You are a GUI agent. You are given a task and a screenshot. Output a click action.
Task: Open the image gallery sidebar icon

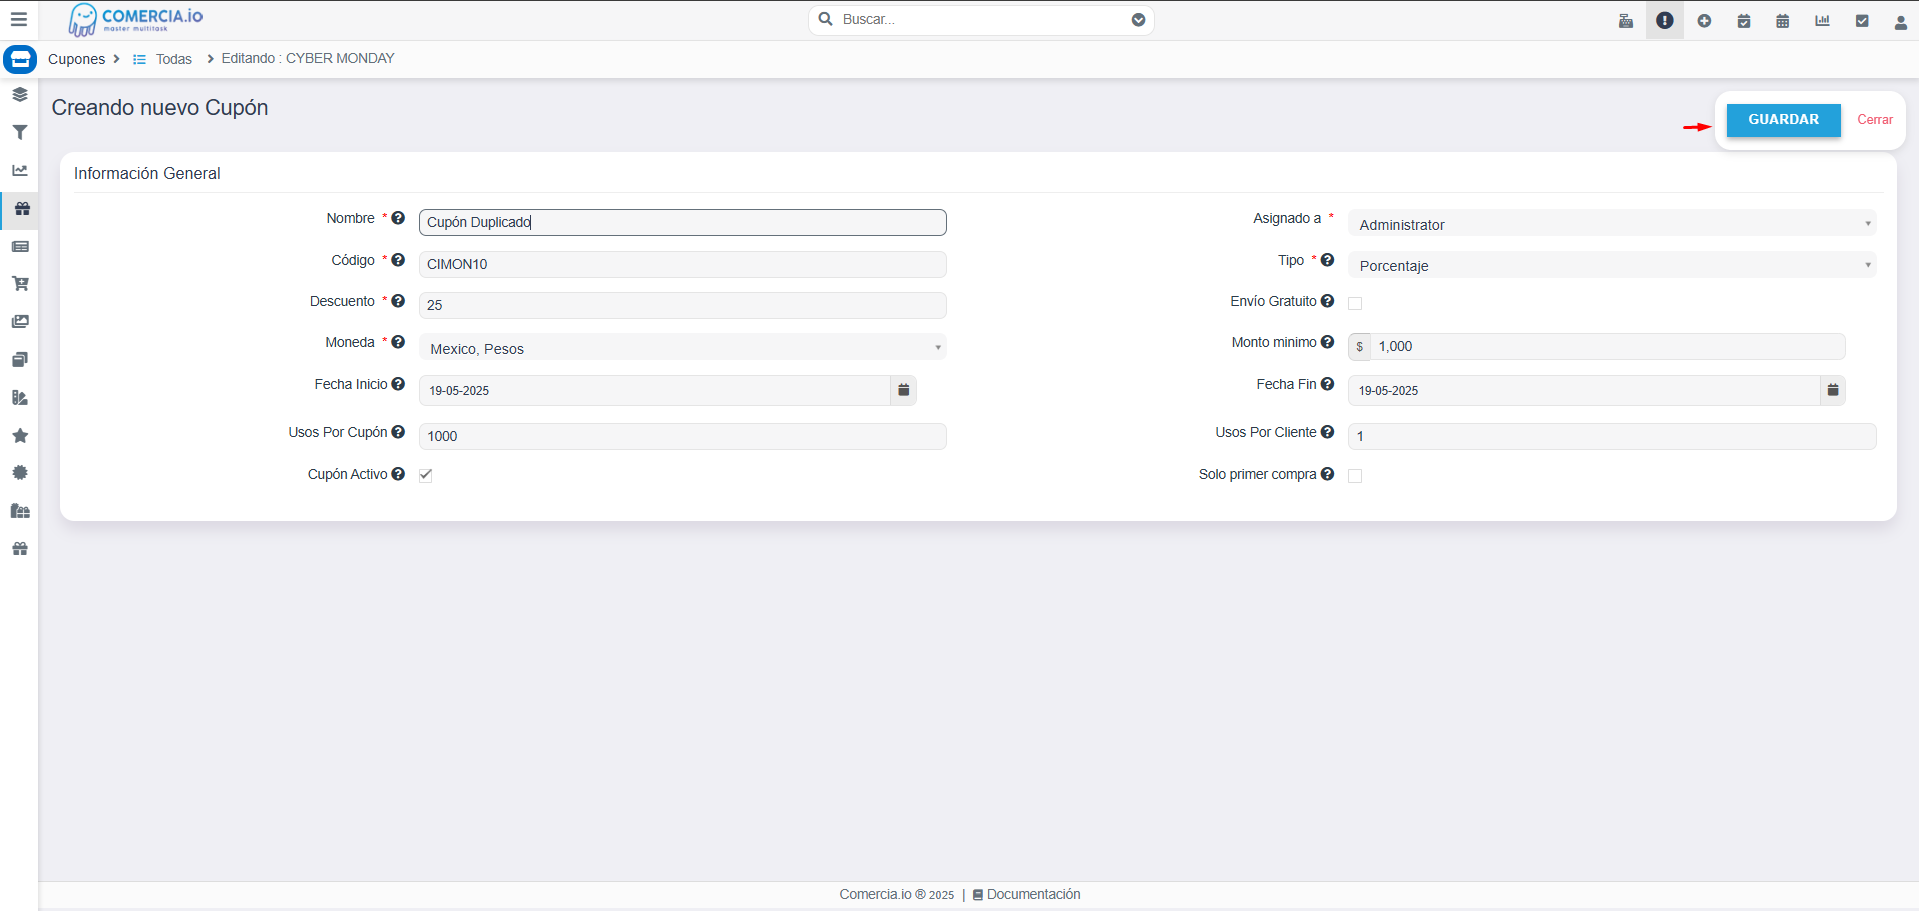click(20, 322)
